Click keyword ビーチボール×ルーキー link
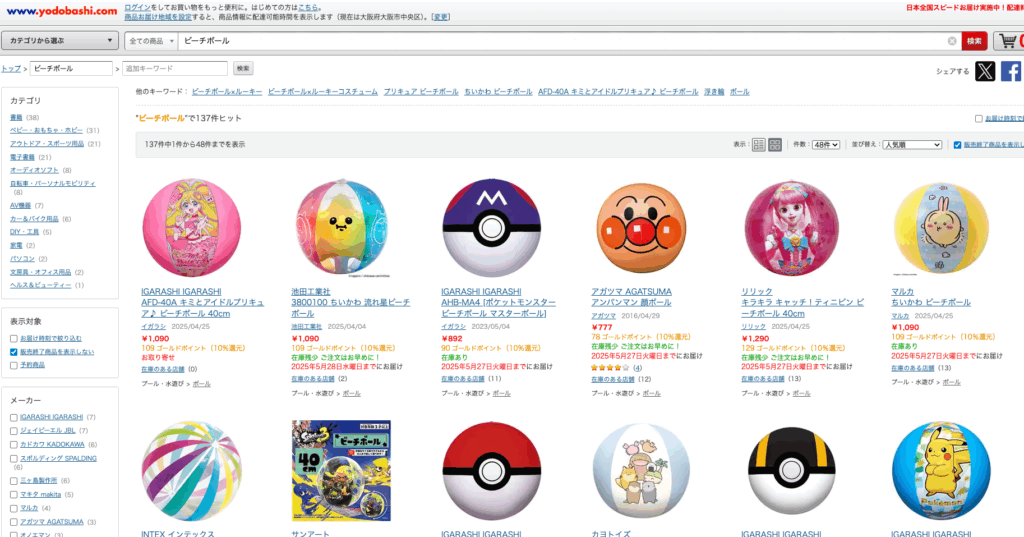This screenshot has width=1024, height=537. point(227,92)
